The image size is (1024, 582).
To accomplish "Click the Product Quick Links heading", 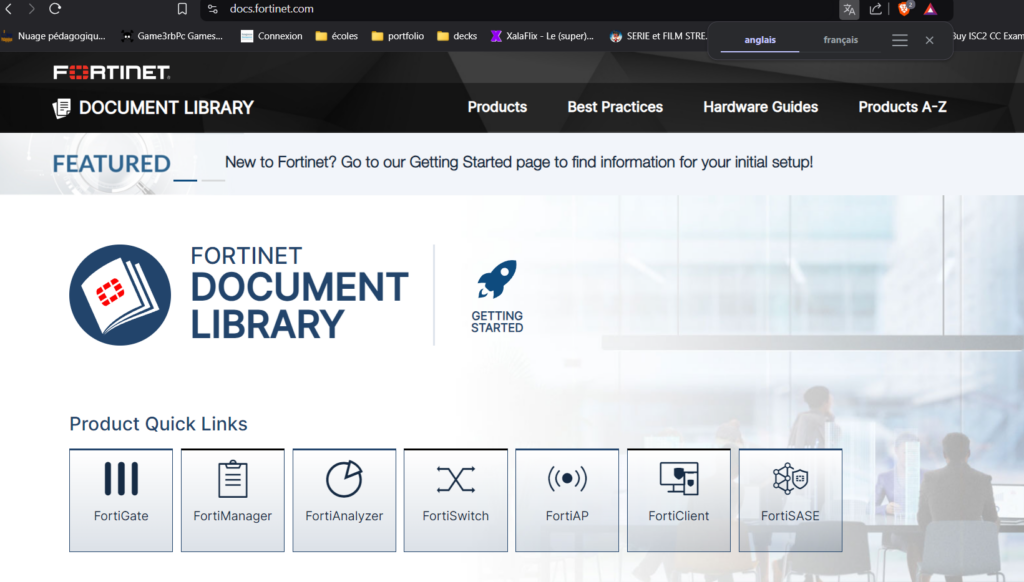I will [x=159, y=424].
